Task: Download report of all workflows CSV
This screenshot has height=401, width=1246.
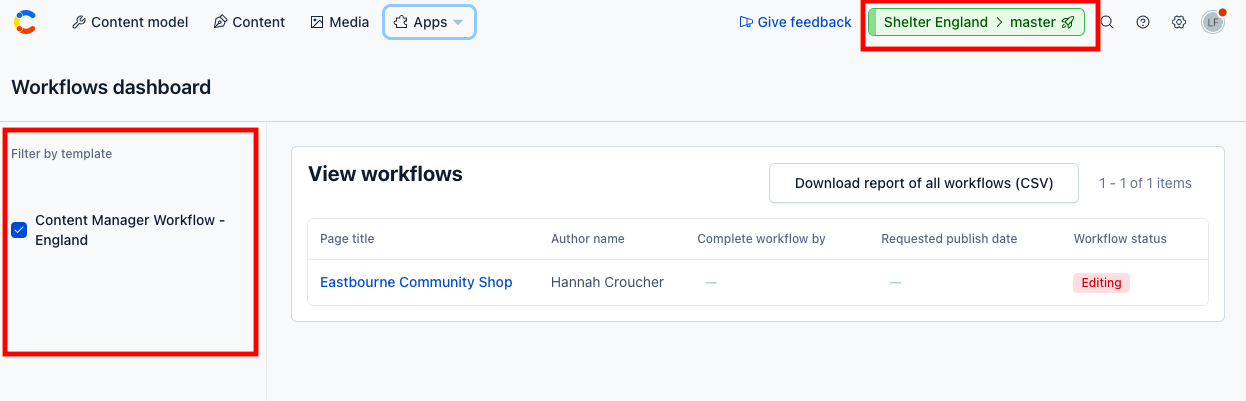Action: [924, 183]
